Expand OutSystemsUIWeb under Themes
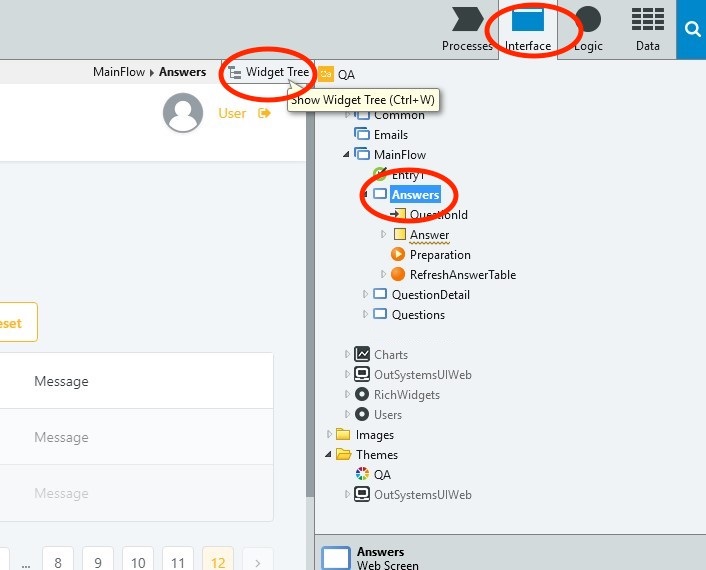Viewport: 706px width, 570px height. [x=347, y=494]
